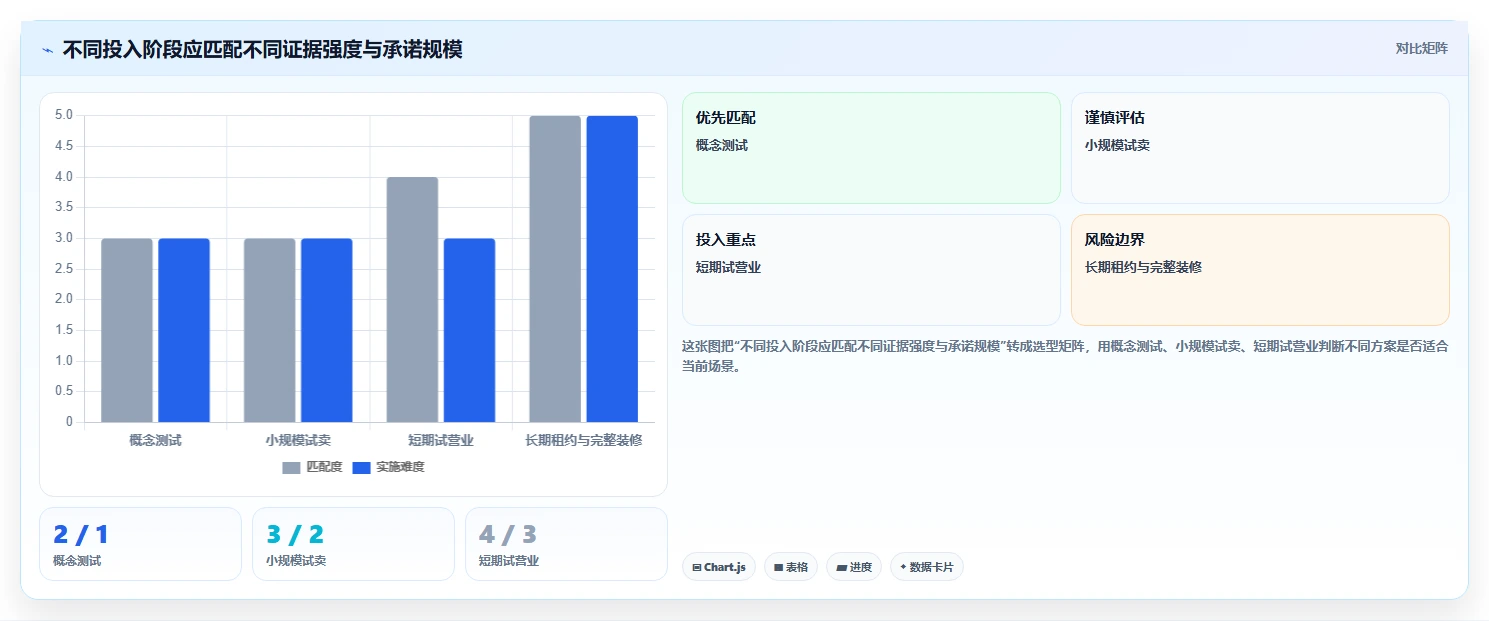Viewport: 1489px width, 621px height.
Task: Click 长期租约与完整装修 text in 风险边界 card
Action: (x=1143, y=267)
